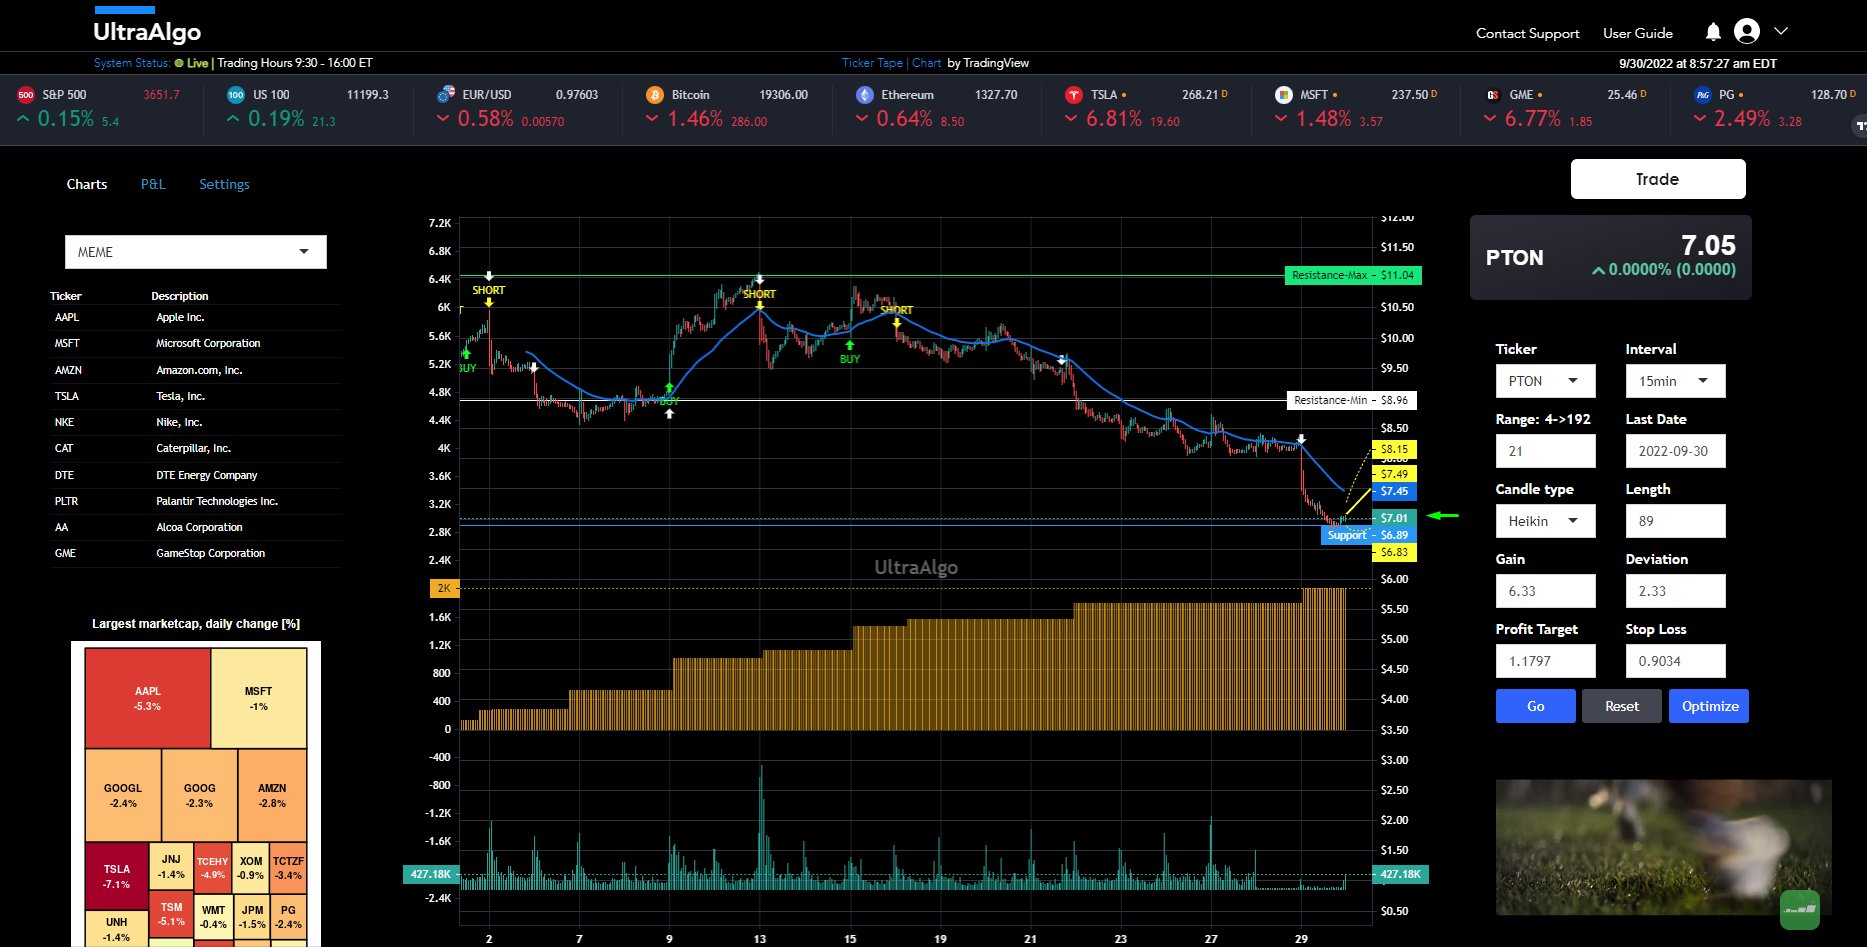Click the Ticker column header
This screenshot has height=947, width=1867.
click(x=66, y=296)
